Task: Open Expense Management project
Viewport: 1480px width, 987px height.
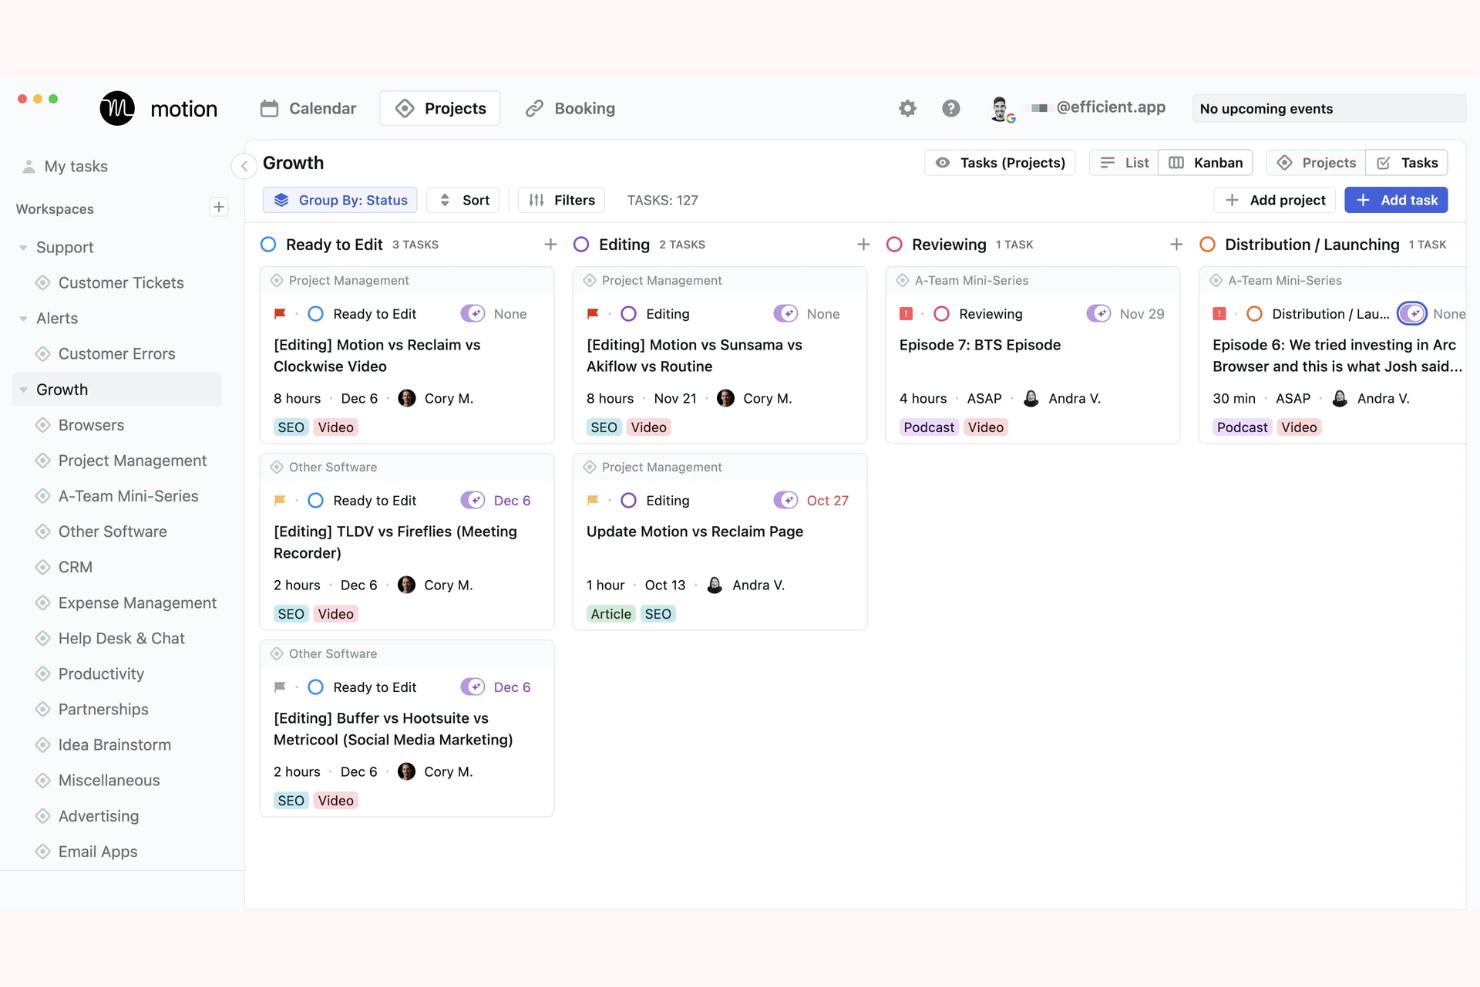Action: tap(137, 603)
